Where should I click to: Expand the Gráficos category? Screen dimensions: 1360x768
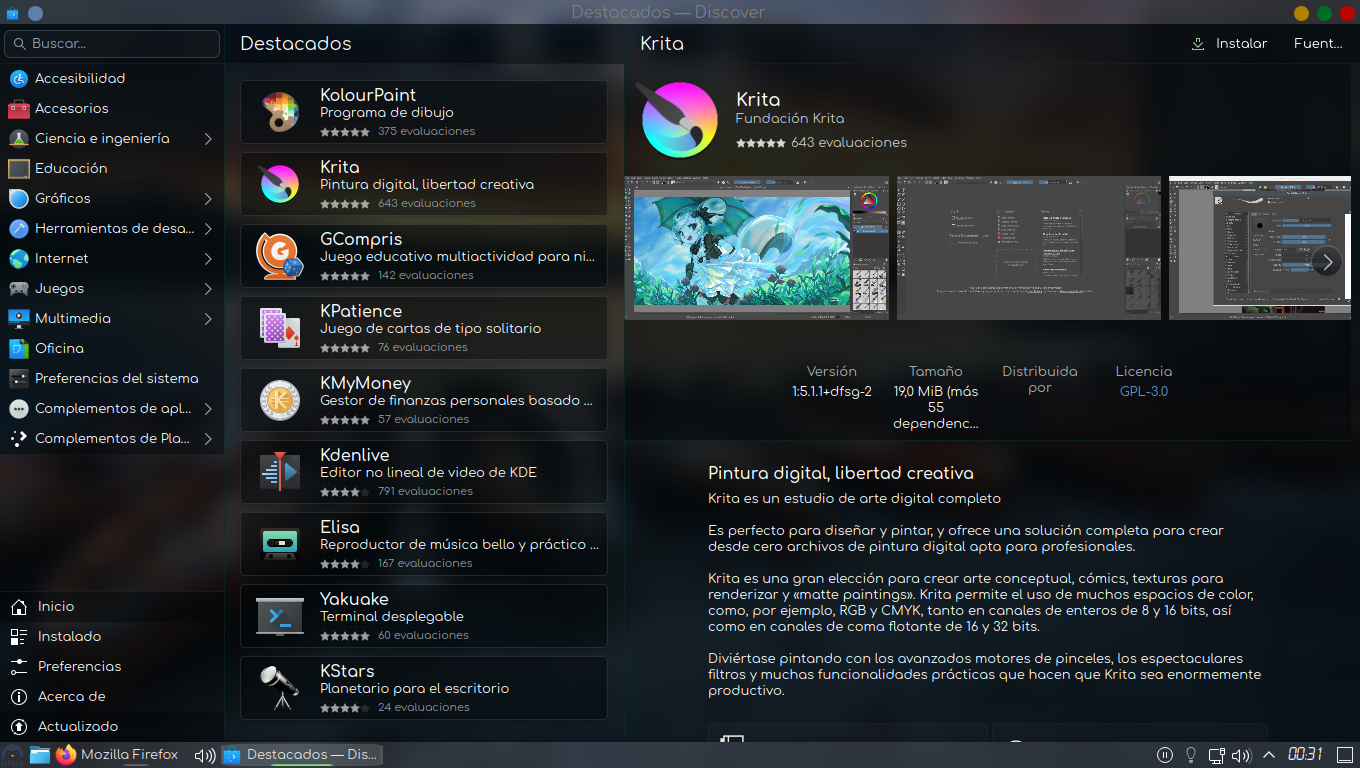[x=208, y=199]
